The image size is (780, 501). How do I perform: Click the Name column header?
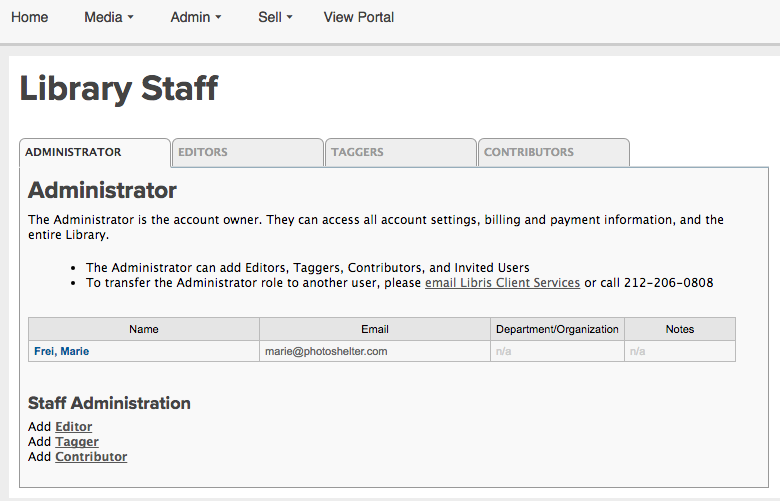(144, 329)
